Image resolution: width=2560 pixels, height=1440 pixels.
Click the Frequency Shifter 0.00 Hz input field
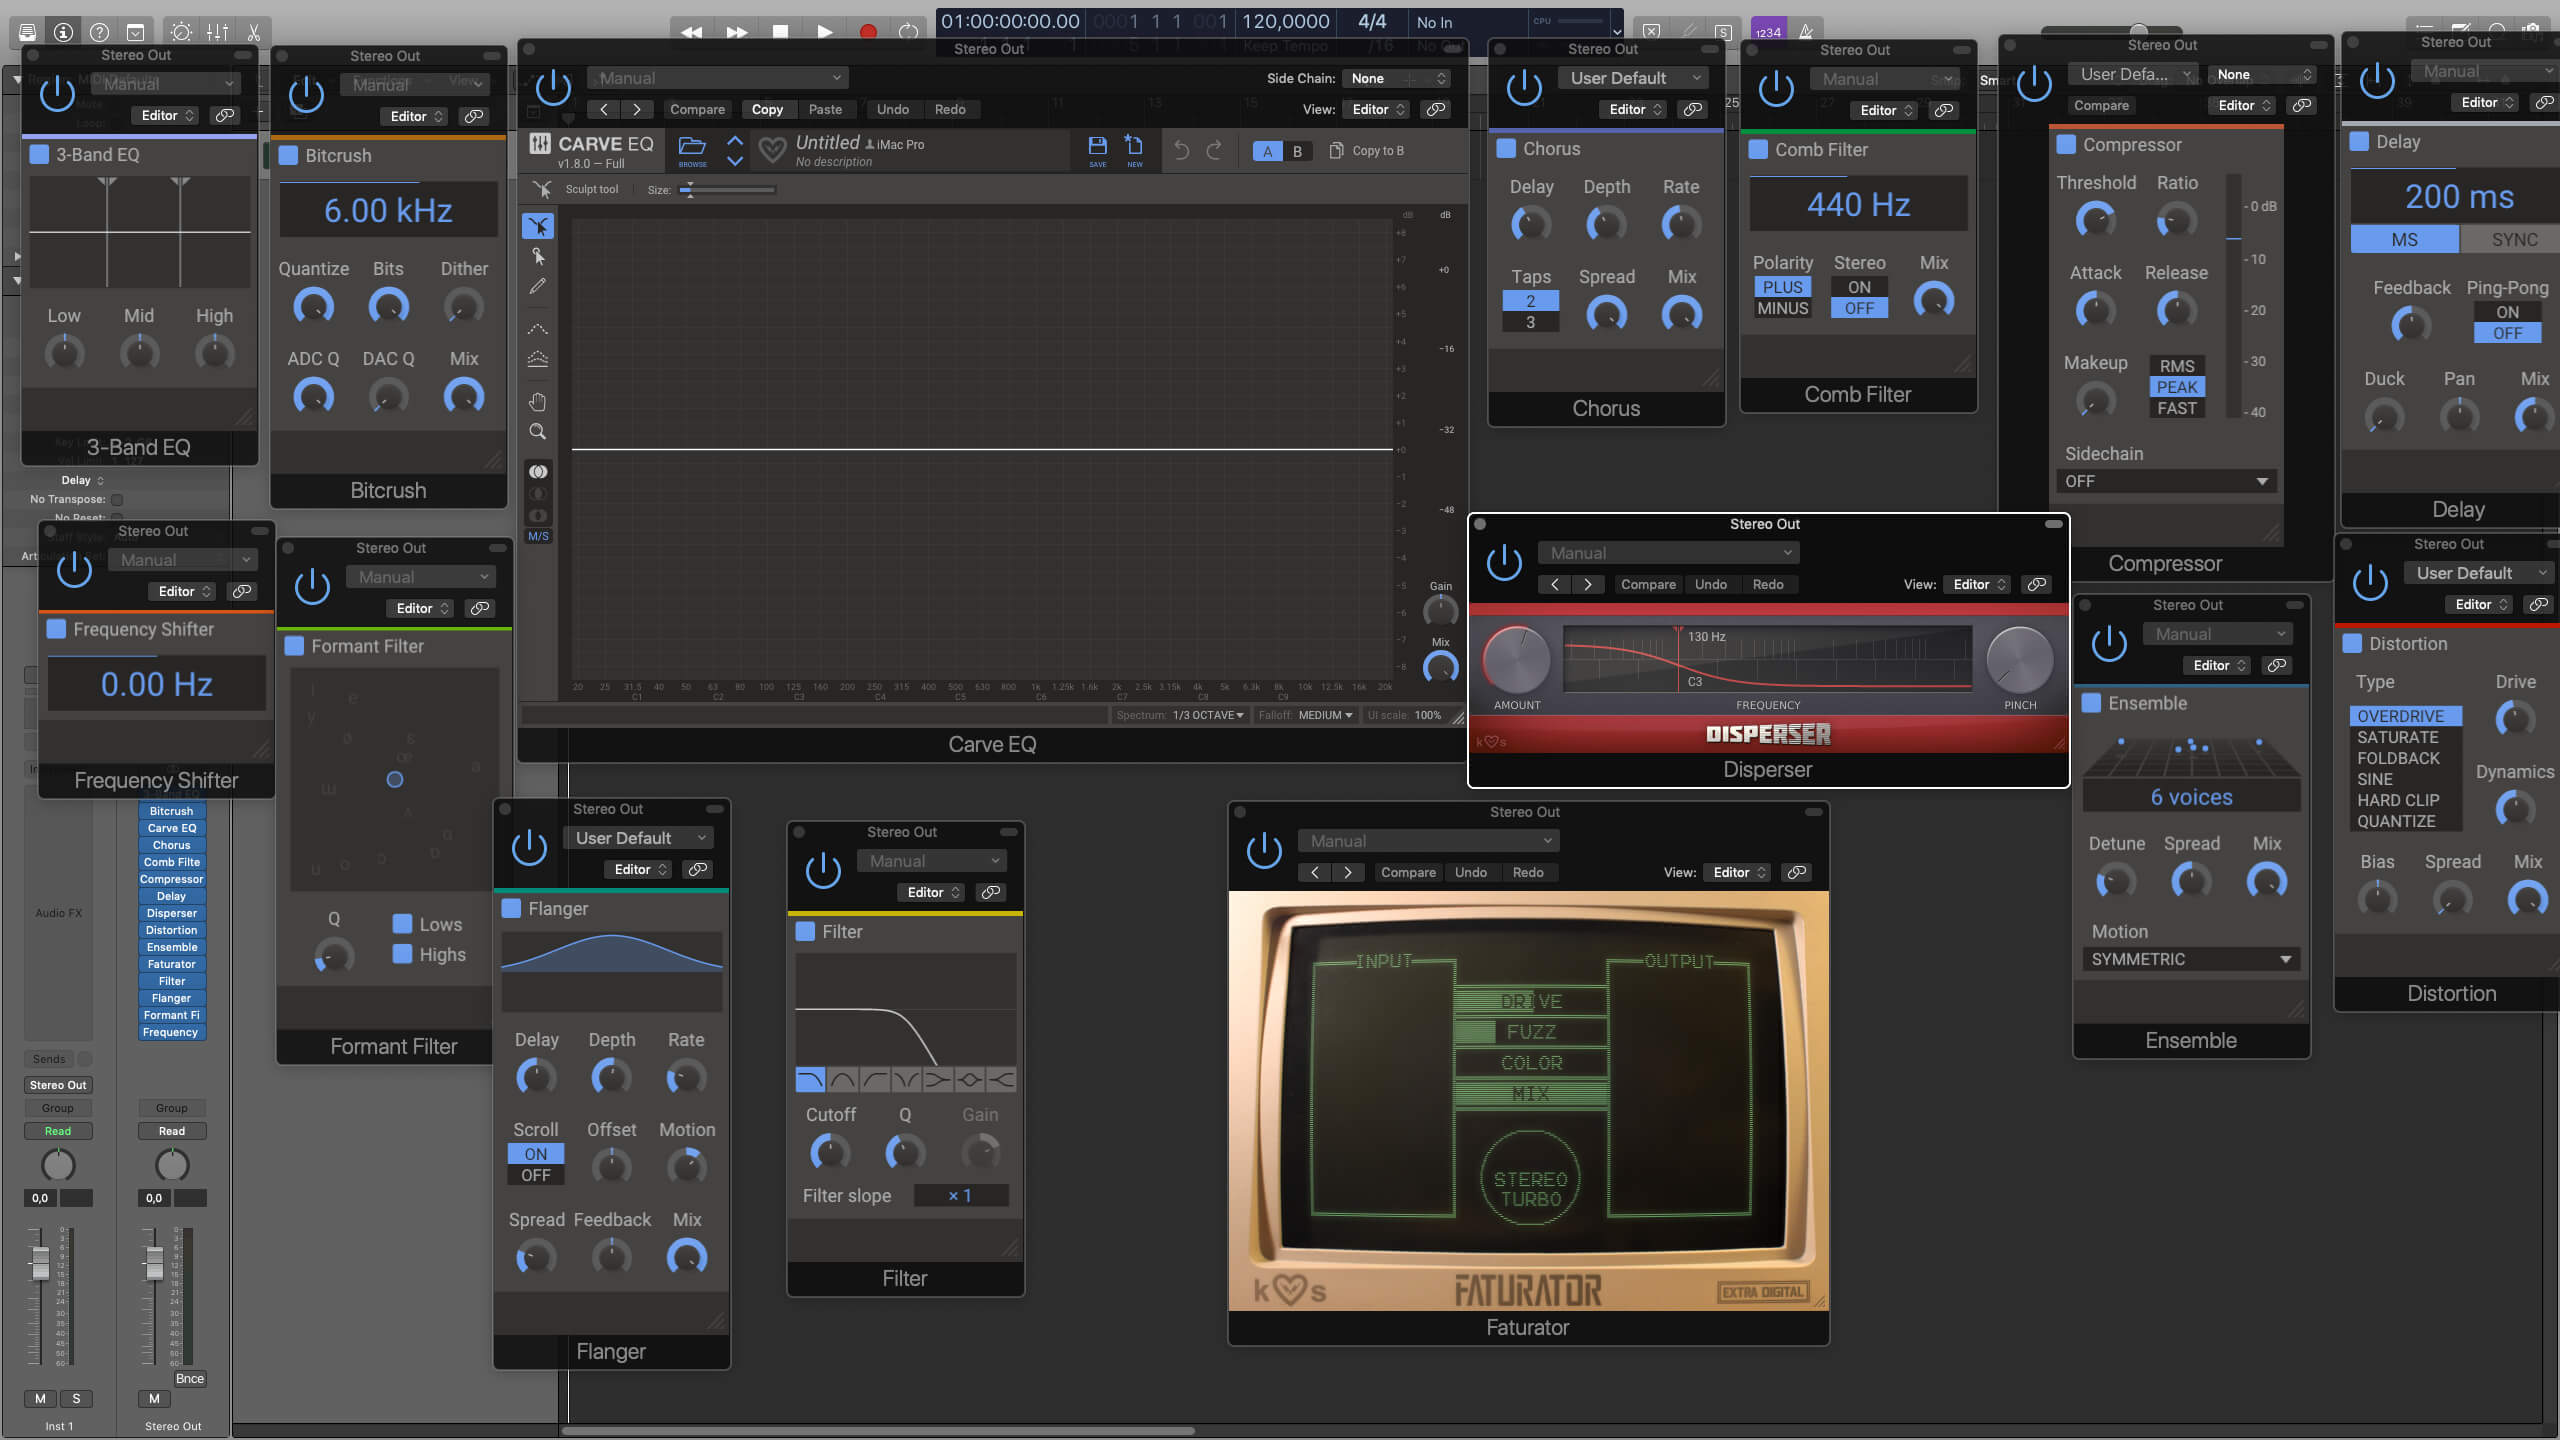click(156, 684)
